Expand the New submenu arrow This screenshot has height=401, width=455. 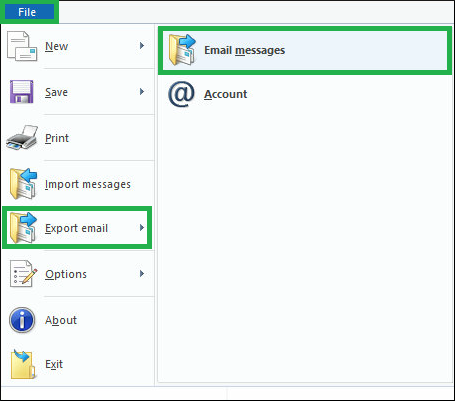142,46
